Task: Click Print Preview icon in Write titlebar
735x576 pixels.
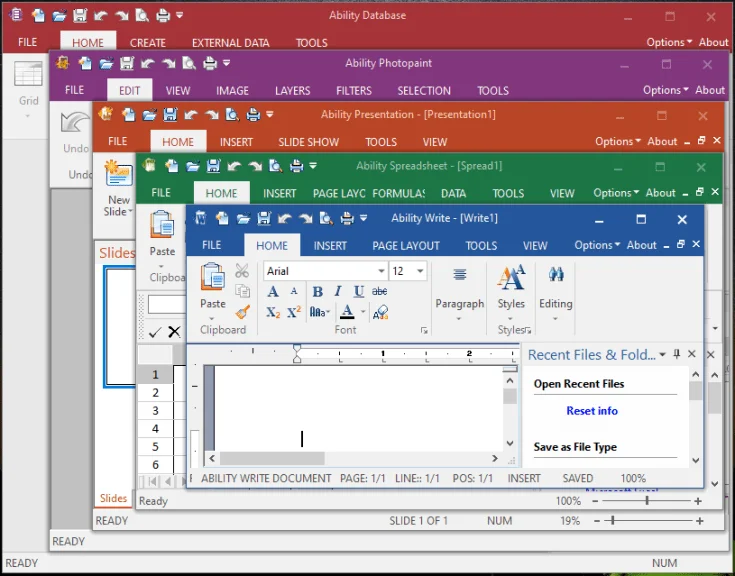Action: (326, 218)
